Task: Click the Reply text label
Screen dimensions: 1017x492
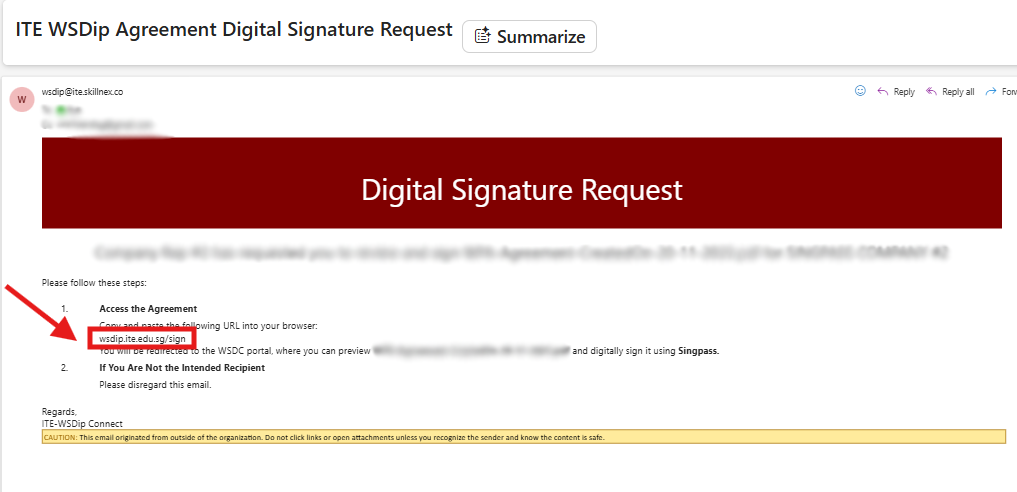Action: click(904, 92)
